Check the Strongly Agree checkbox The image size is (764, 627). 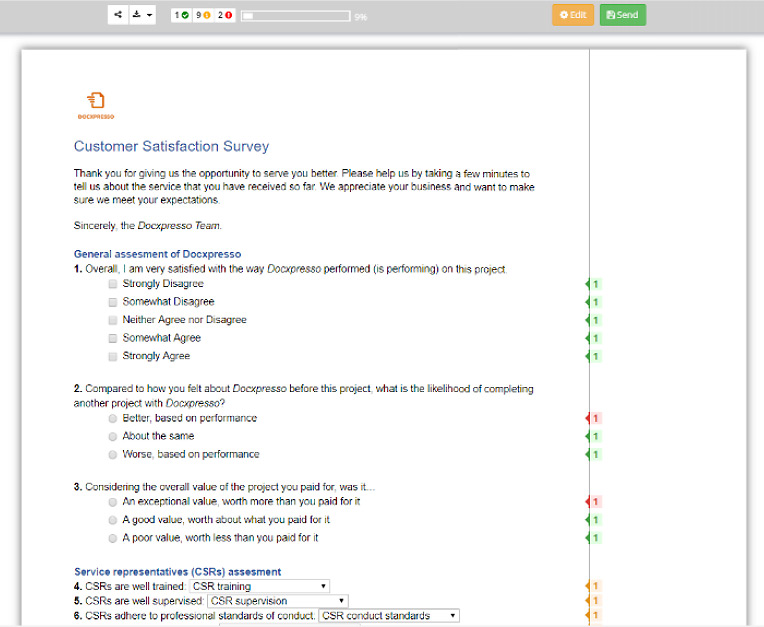(113, 356)
